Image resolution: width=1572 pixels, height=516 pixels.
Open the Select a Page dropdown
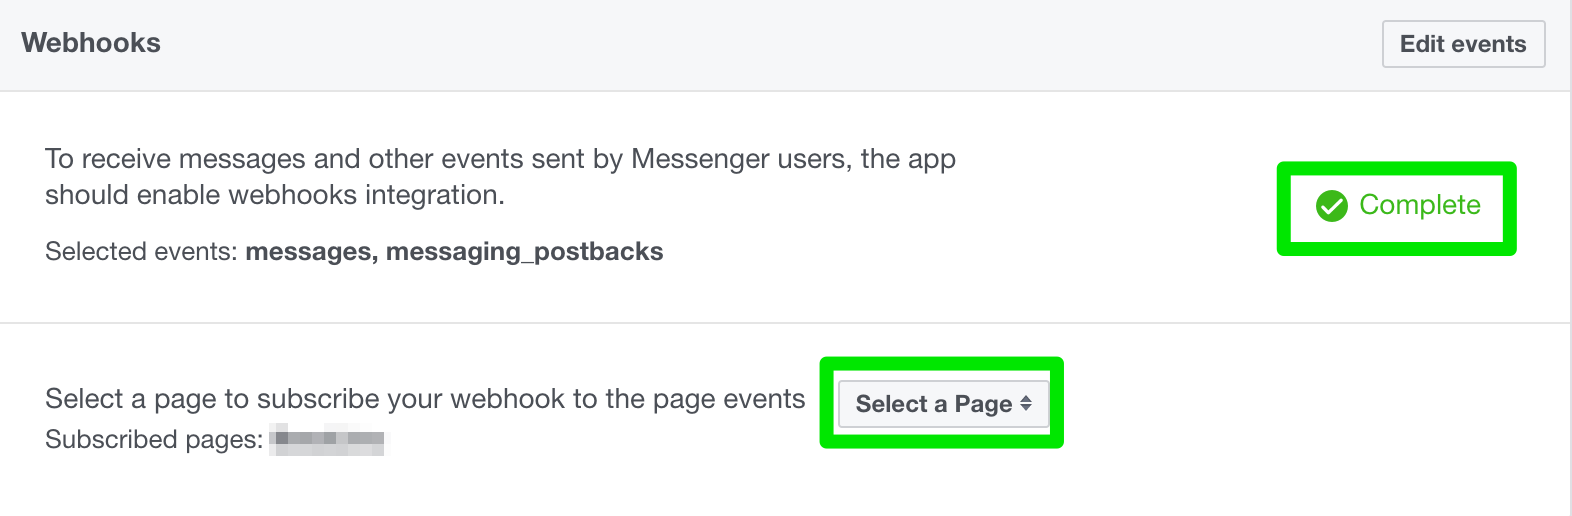pyautogui.click(x=943, y=404)
